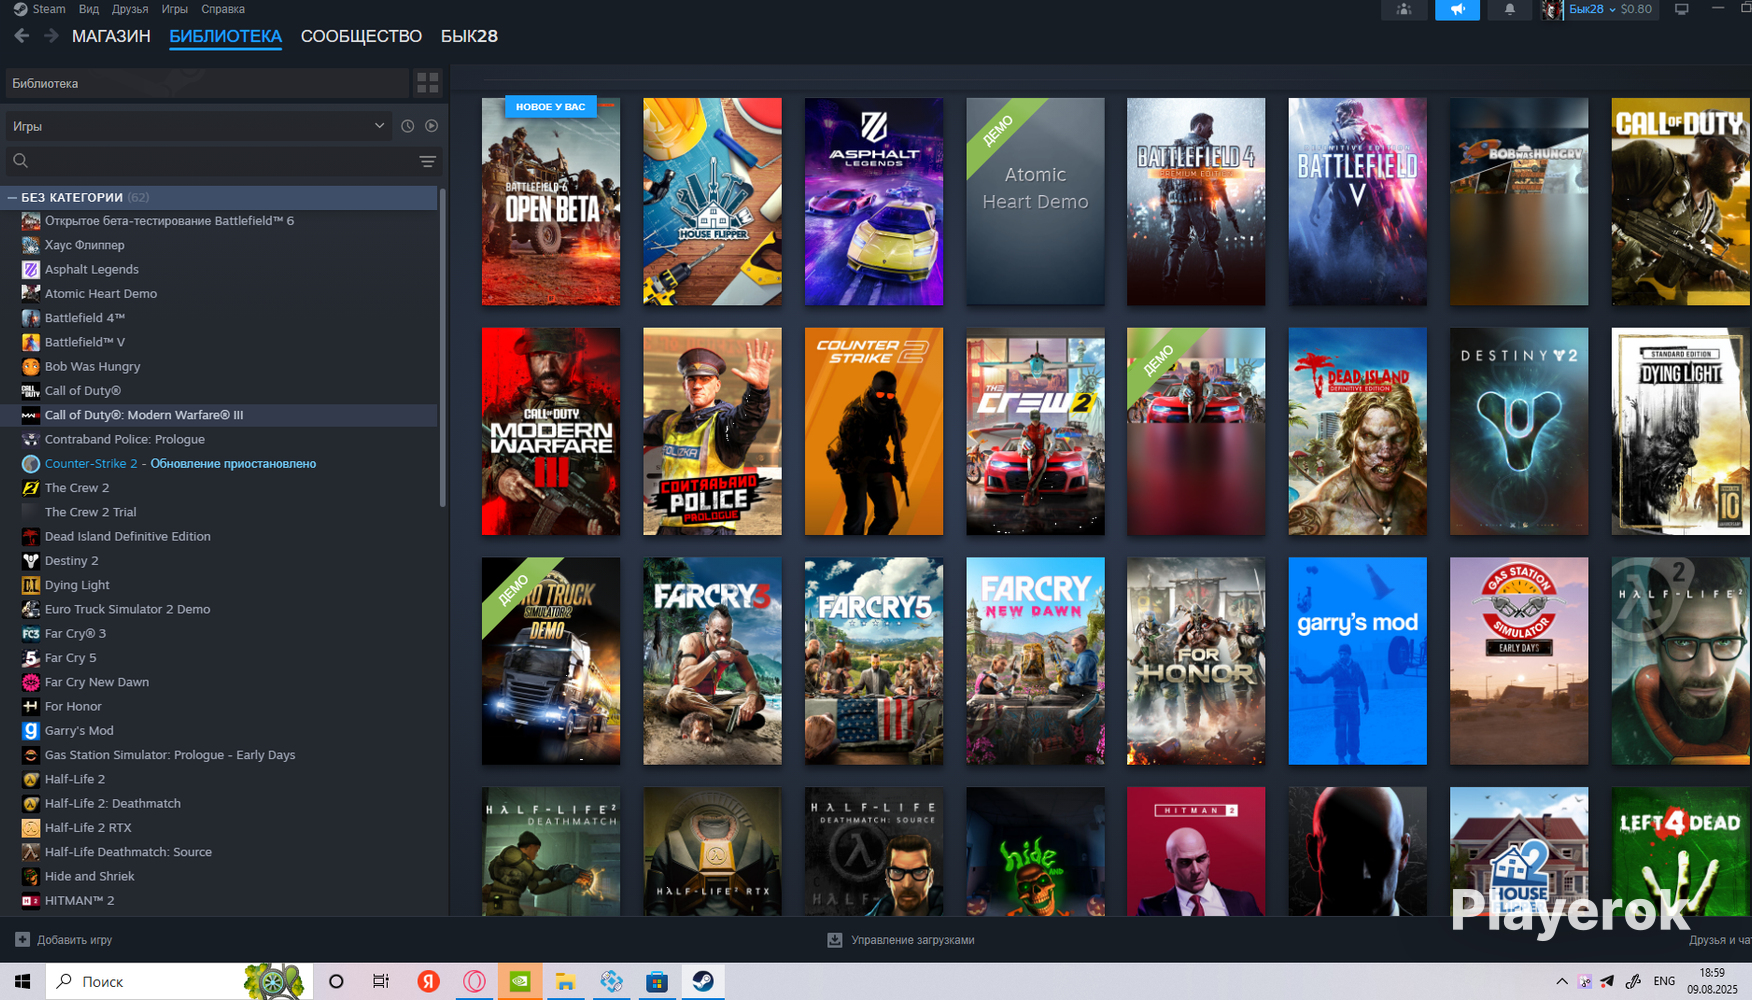Open the announcements megaphone button
Image resolution: width=1752 pixels, height=1000 pixels.
[1457, 10]
